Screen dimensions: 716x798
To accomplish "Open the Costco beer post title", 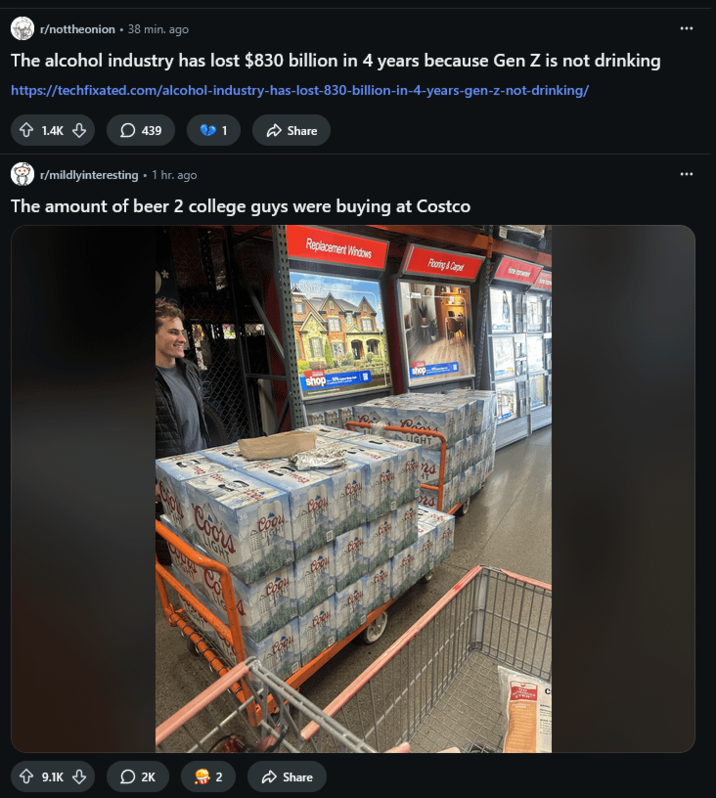I will tap(240, 206).
